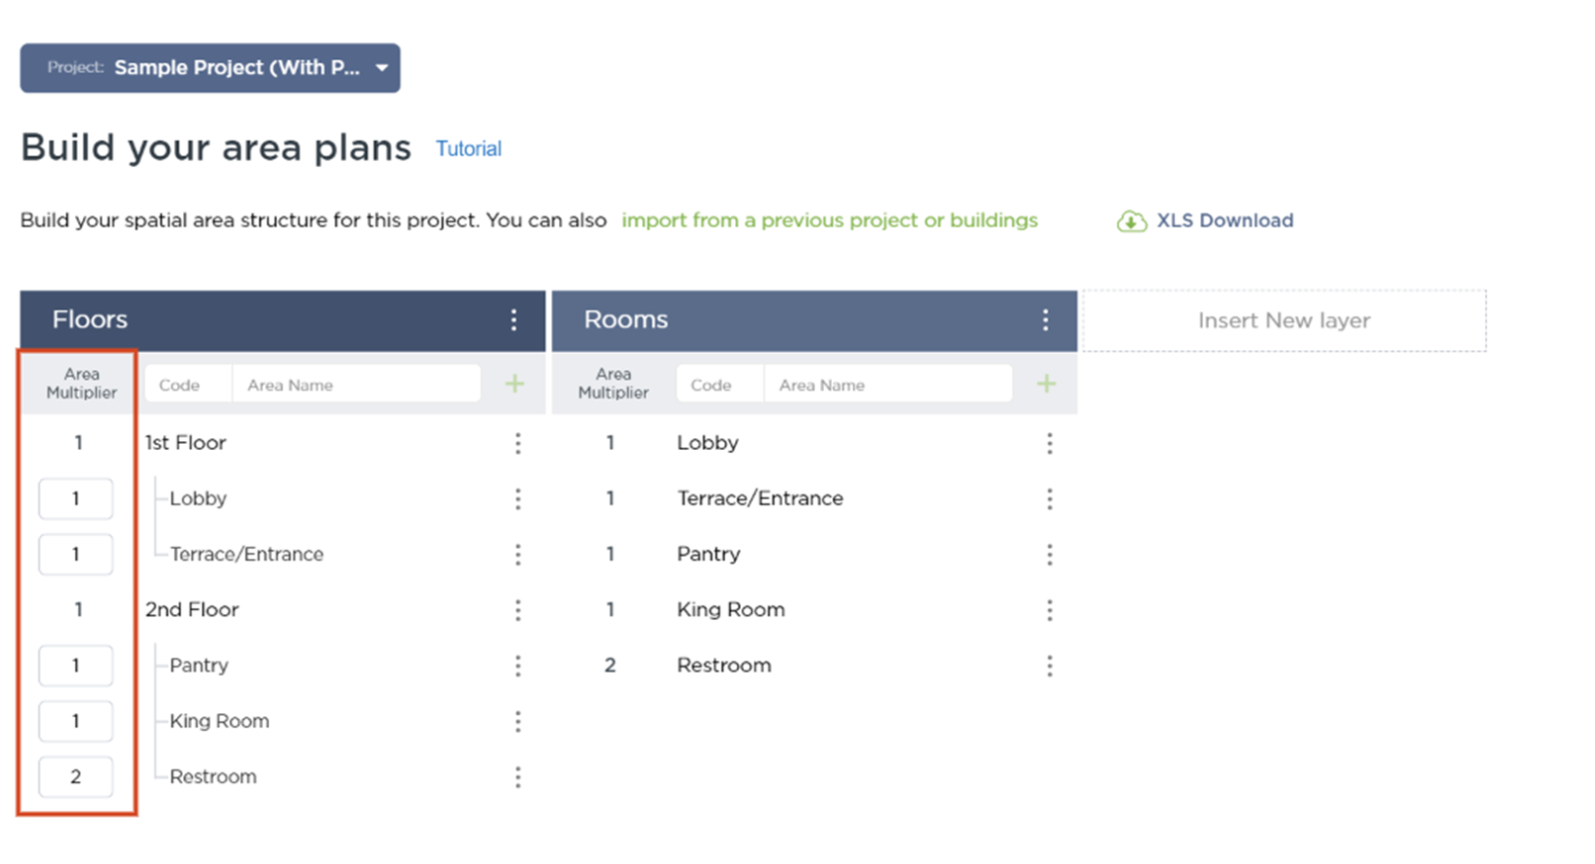Open Rooms header three-dot menu
The width and height of the screenshot is (1595, 864).
tap(1045, 320)
